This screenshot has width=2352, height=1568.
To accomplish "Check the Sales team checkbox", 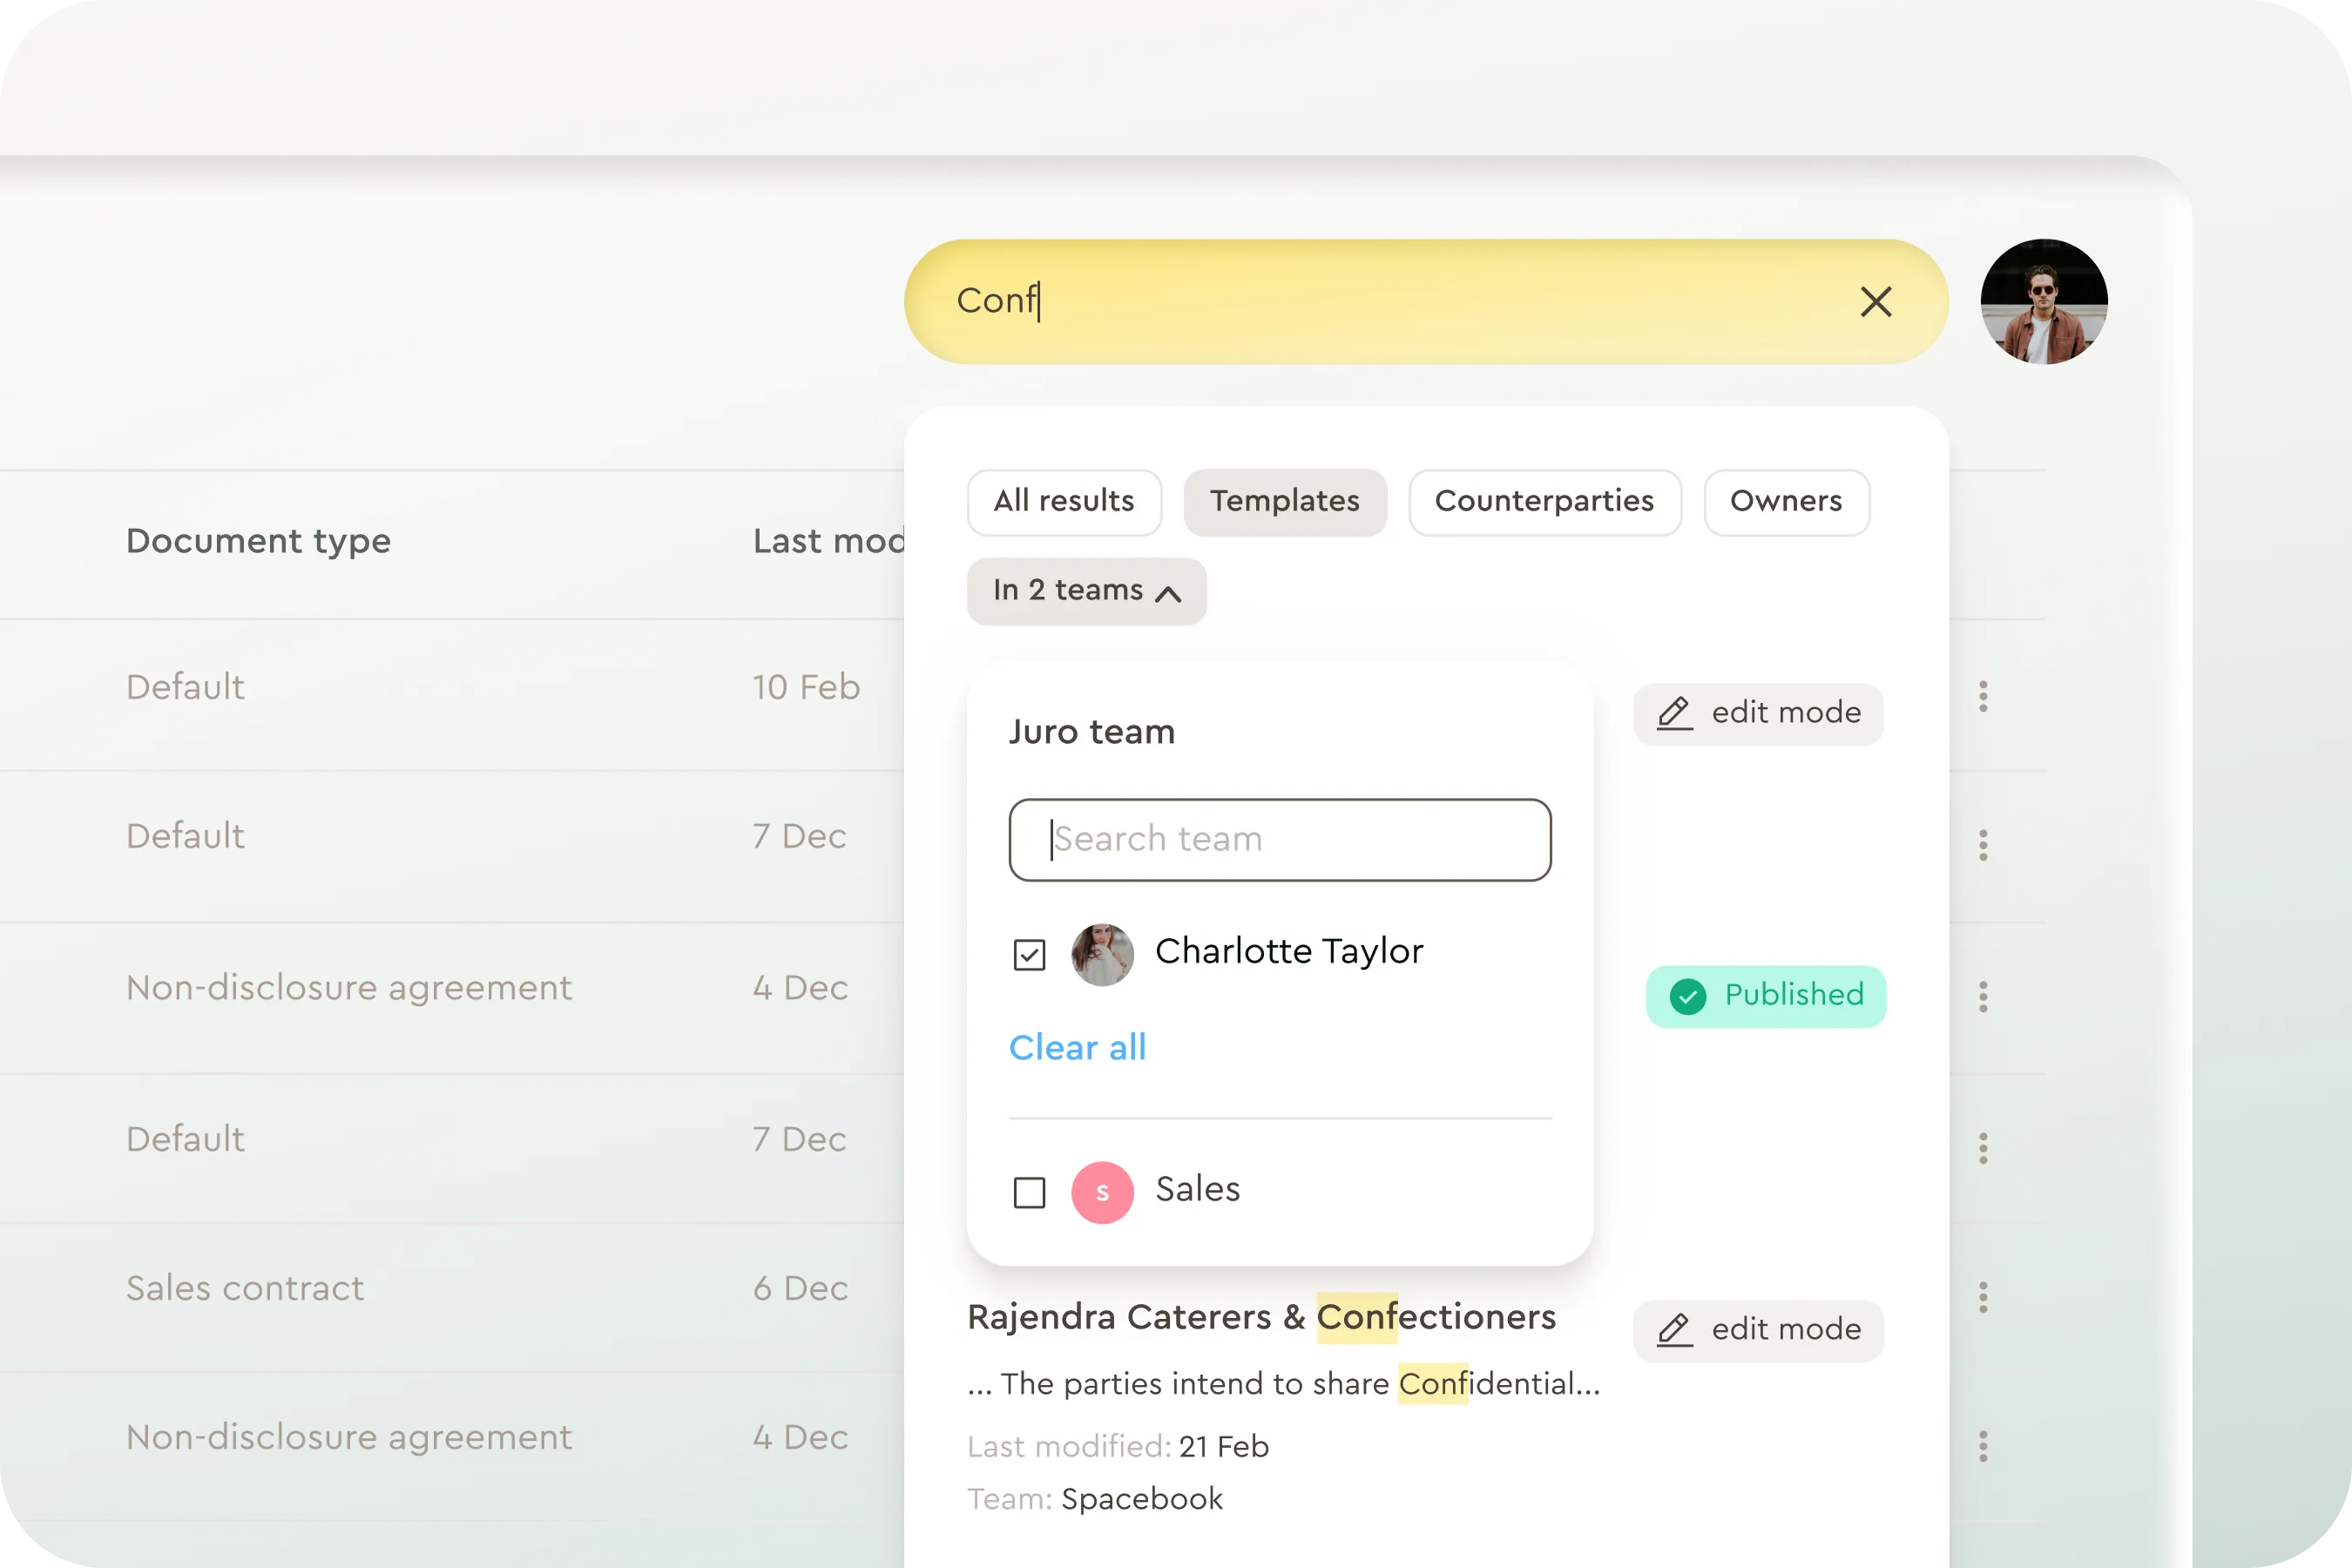I will click(1029, 1191).
